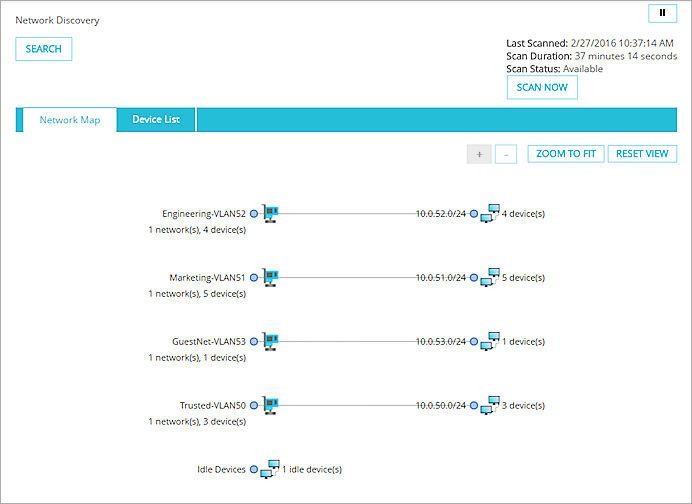Click the RESET VIEW button
Image resolution: width=692 pixels, height=504 pixels.
pos(642,154)
